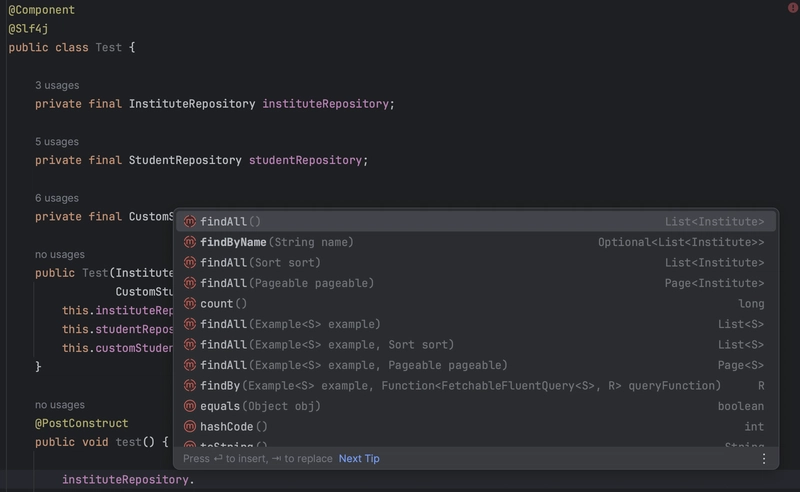Click the test() method name
The image size is (800, 492).
click(129, 442)
